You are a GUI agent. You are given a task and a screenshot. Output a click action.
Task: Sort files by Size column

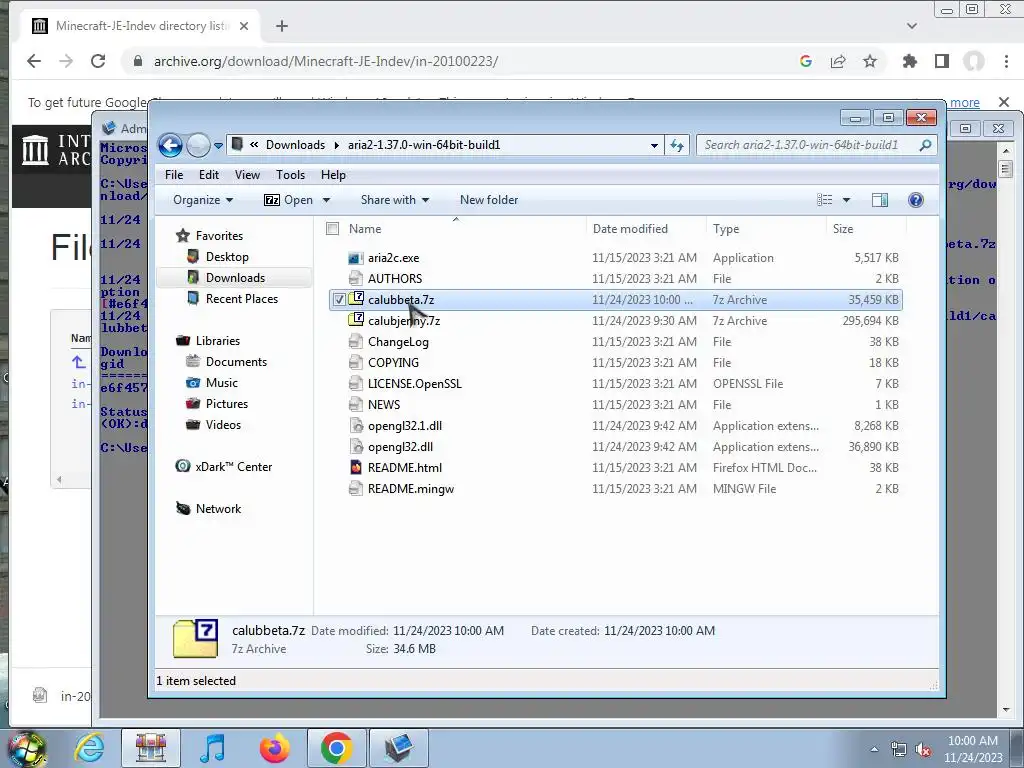click(x=842, y=229)
